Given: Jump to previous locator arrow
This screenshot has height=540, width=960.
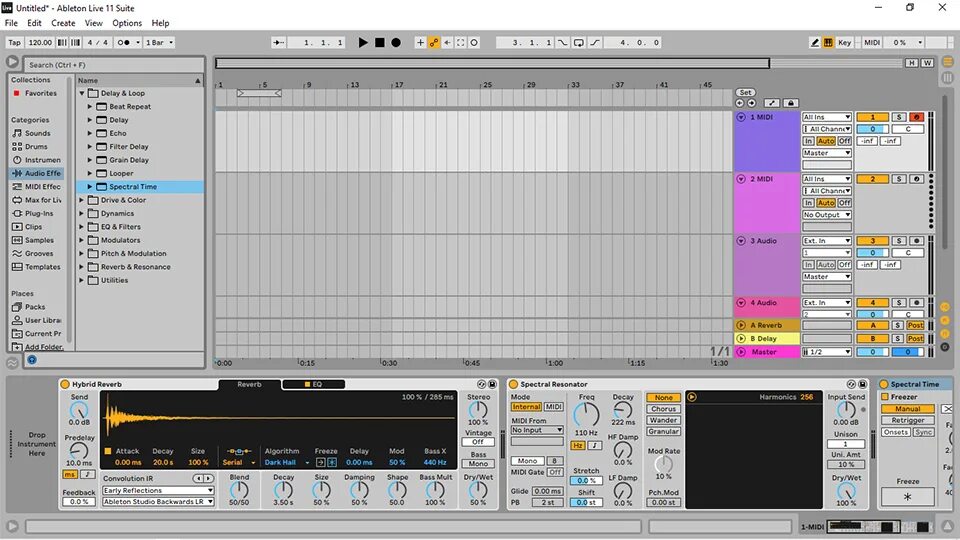Looking at the screenshot, I should tap(740, 103).
